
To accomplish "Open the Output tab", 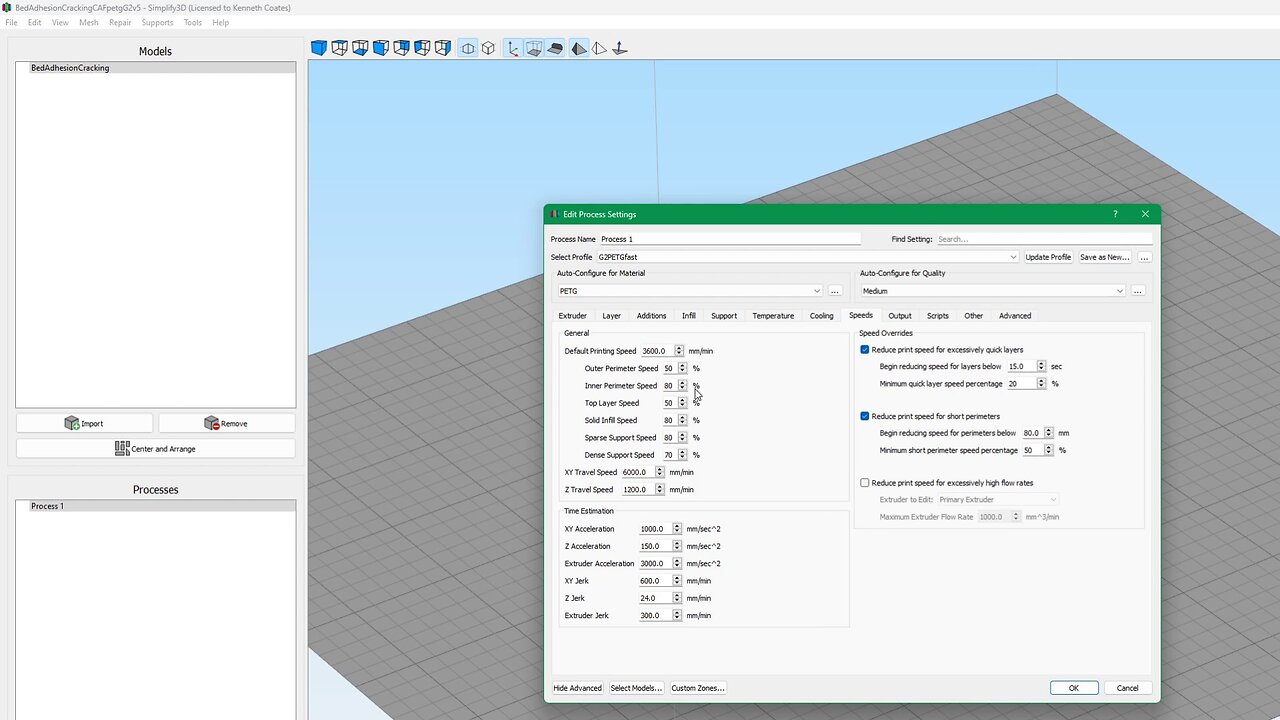I will point(900,316).
